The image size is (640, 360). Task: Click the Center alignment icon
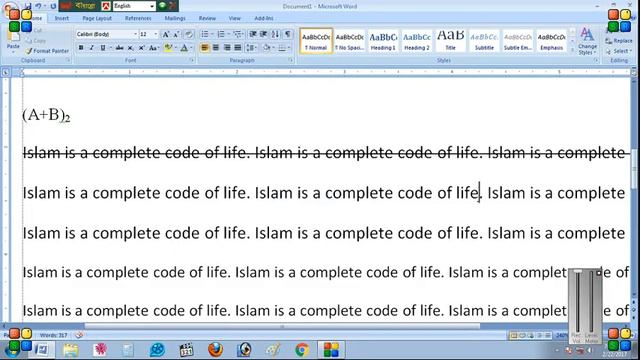click(216, 48)
